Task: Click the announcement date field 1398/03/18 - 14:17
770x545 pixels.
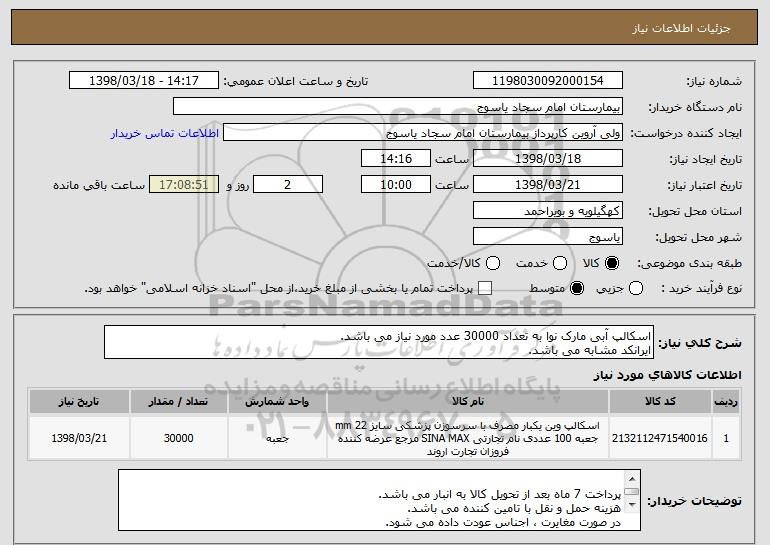Action: pos(144,81)
